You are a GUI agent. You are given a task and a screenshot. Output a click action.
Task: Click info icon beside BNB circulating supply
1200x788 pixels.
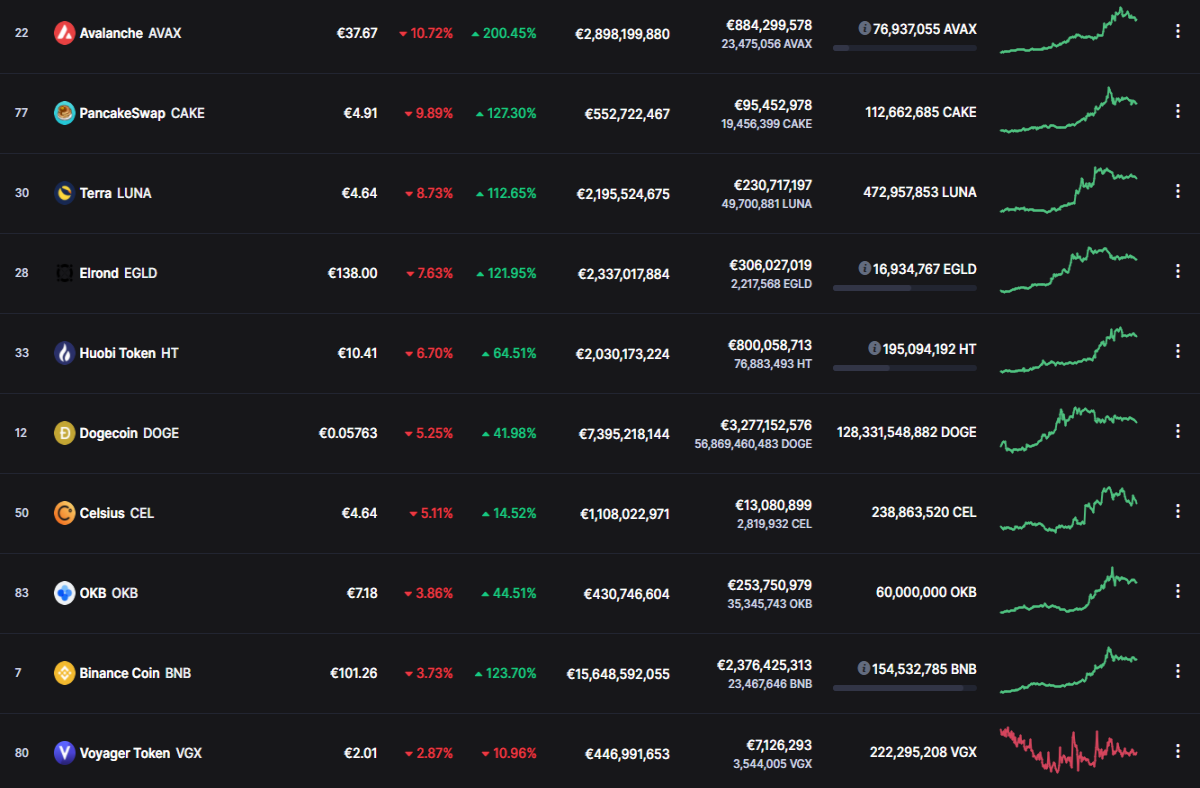864,668
